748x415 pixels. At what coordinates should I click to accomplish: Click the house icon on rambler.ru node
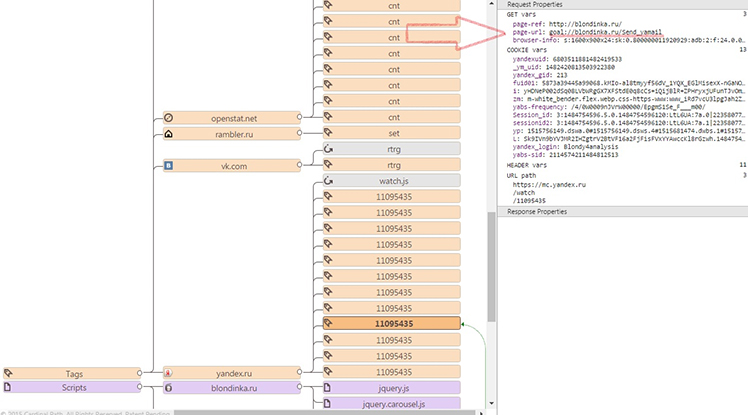coord(169,133)
